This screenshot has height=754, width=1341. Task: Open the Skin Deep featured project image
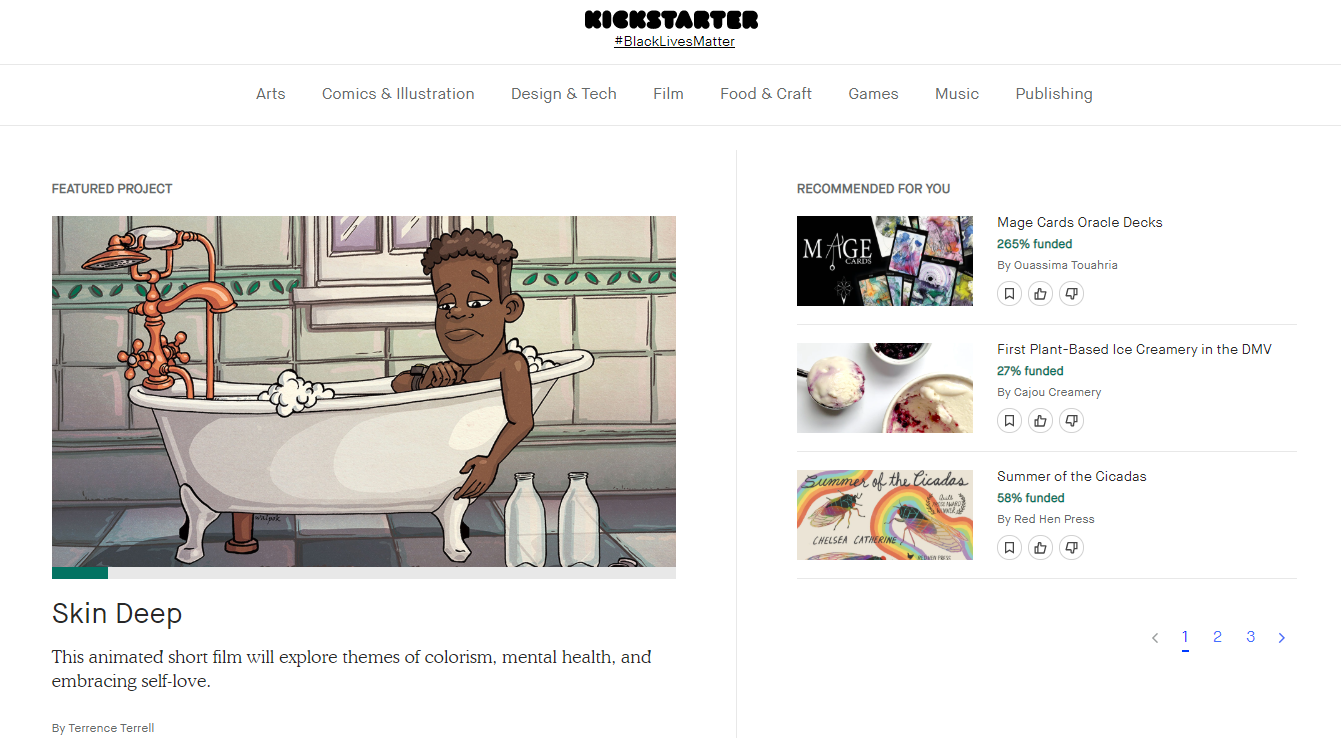[x=364, y=391]
